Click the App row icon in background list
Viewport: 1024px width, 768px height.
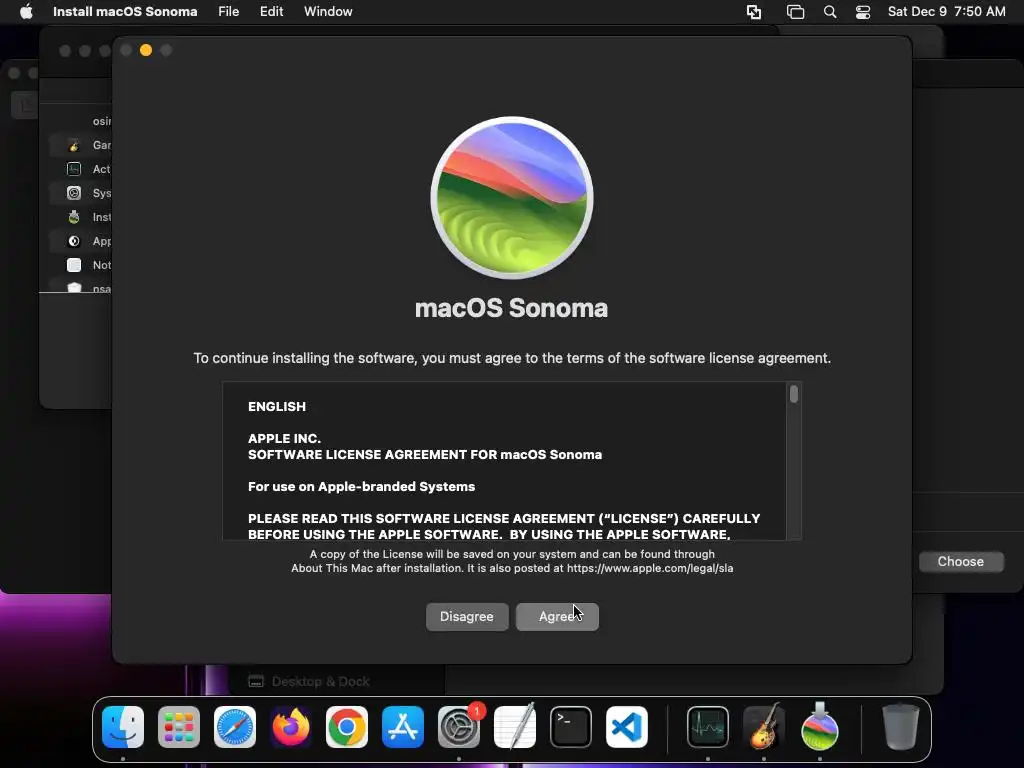click(x=74, y=241)
